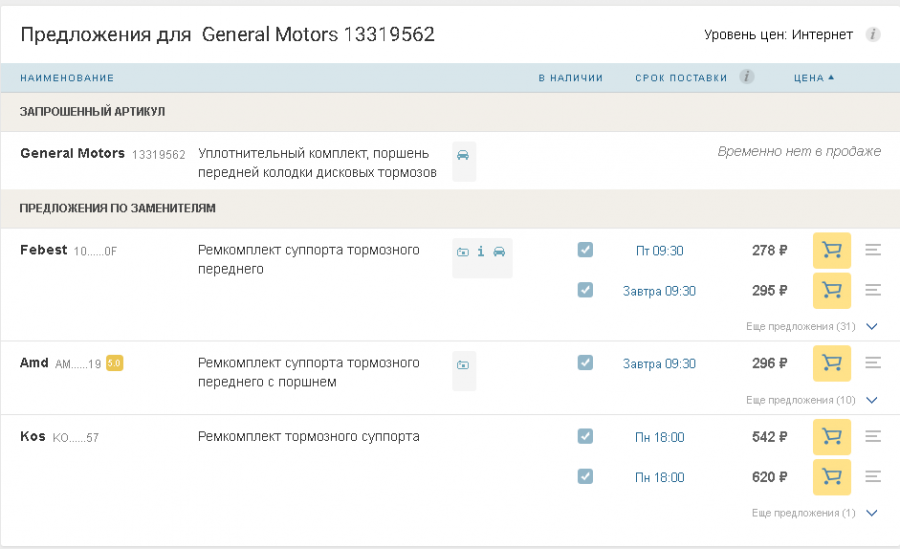Click price 278 ₽
This screenshot has height=549, width=900.
point(770,250)
